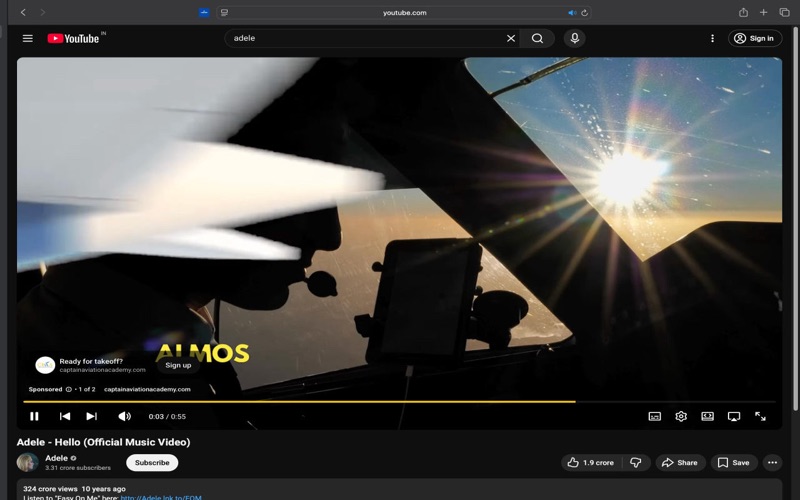Pause the playing video
This screenshot has height=500, width=800.
pos(34,416)
